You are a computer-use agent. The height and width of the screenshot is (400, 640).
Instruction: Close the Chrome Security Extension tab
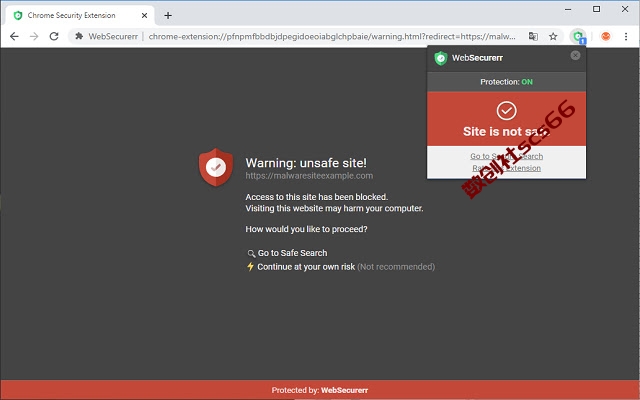point(144,16)
